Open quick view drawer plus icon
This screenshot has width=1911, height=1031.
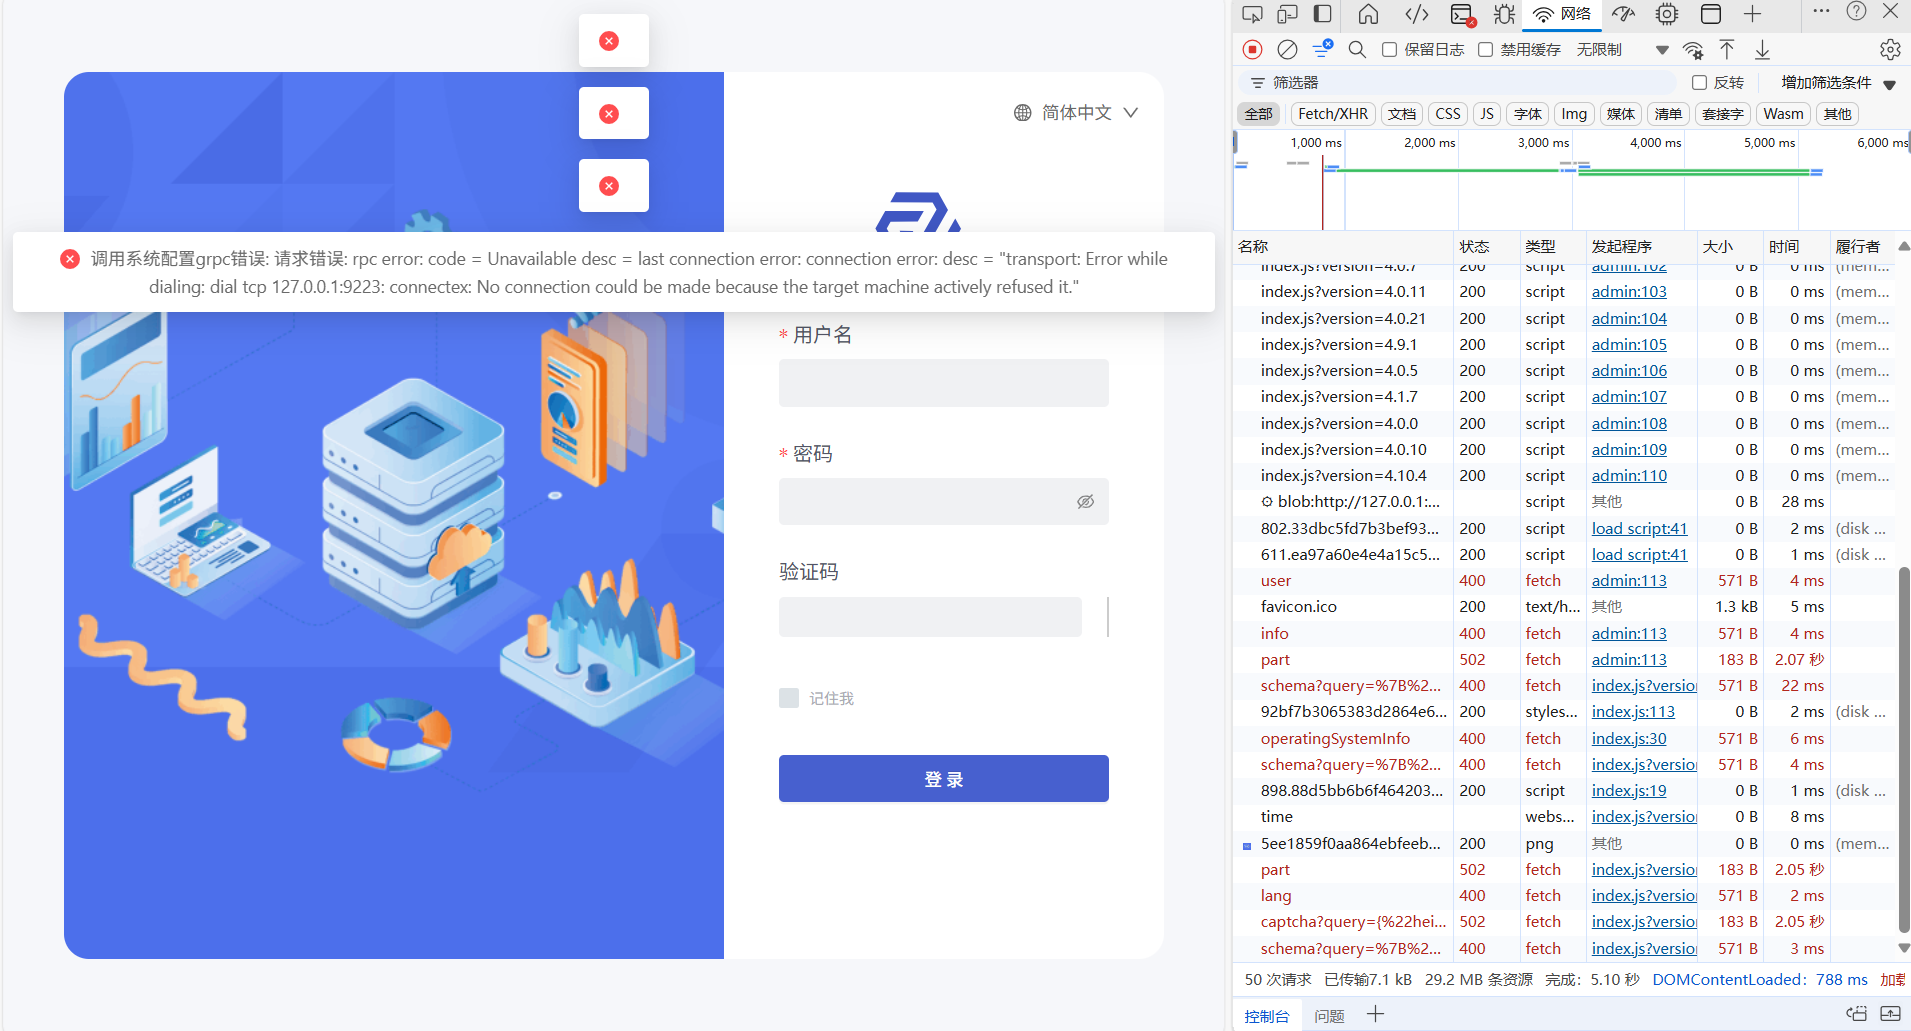click(1376, 1014)
